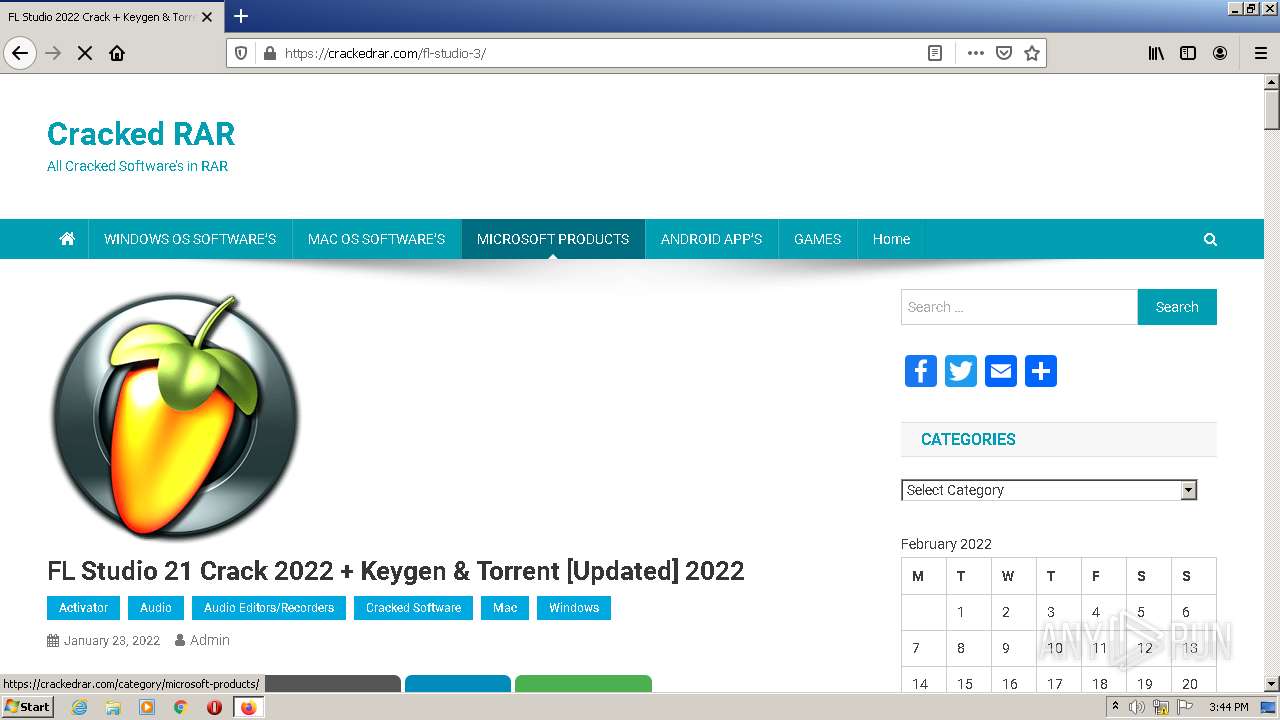Click the tray network icon

coord(1161,707)
